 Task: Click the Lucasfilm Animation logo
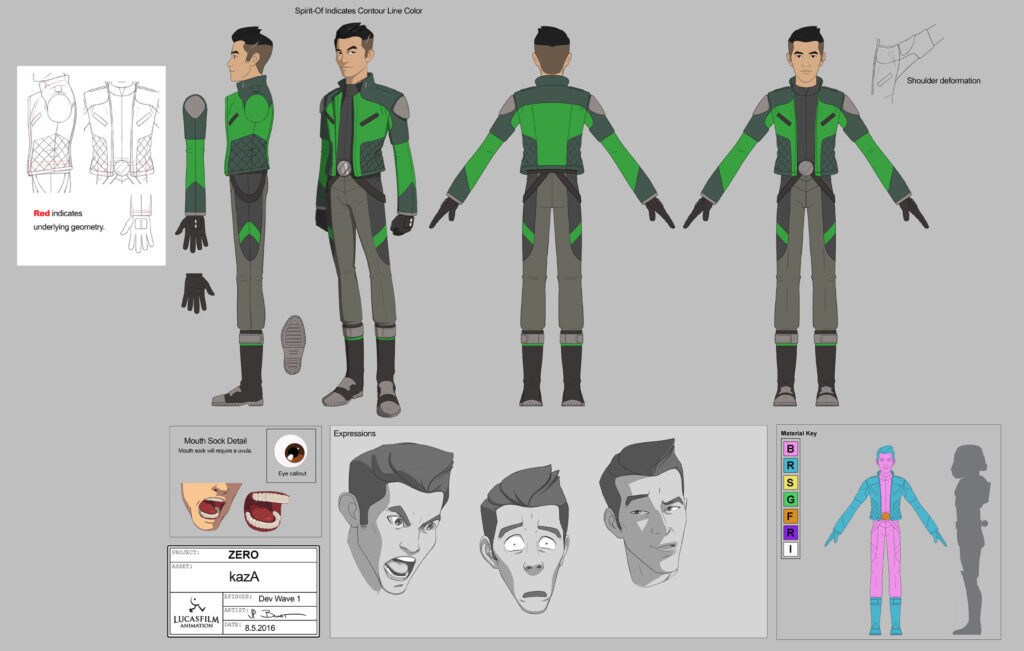point(196,613)
